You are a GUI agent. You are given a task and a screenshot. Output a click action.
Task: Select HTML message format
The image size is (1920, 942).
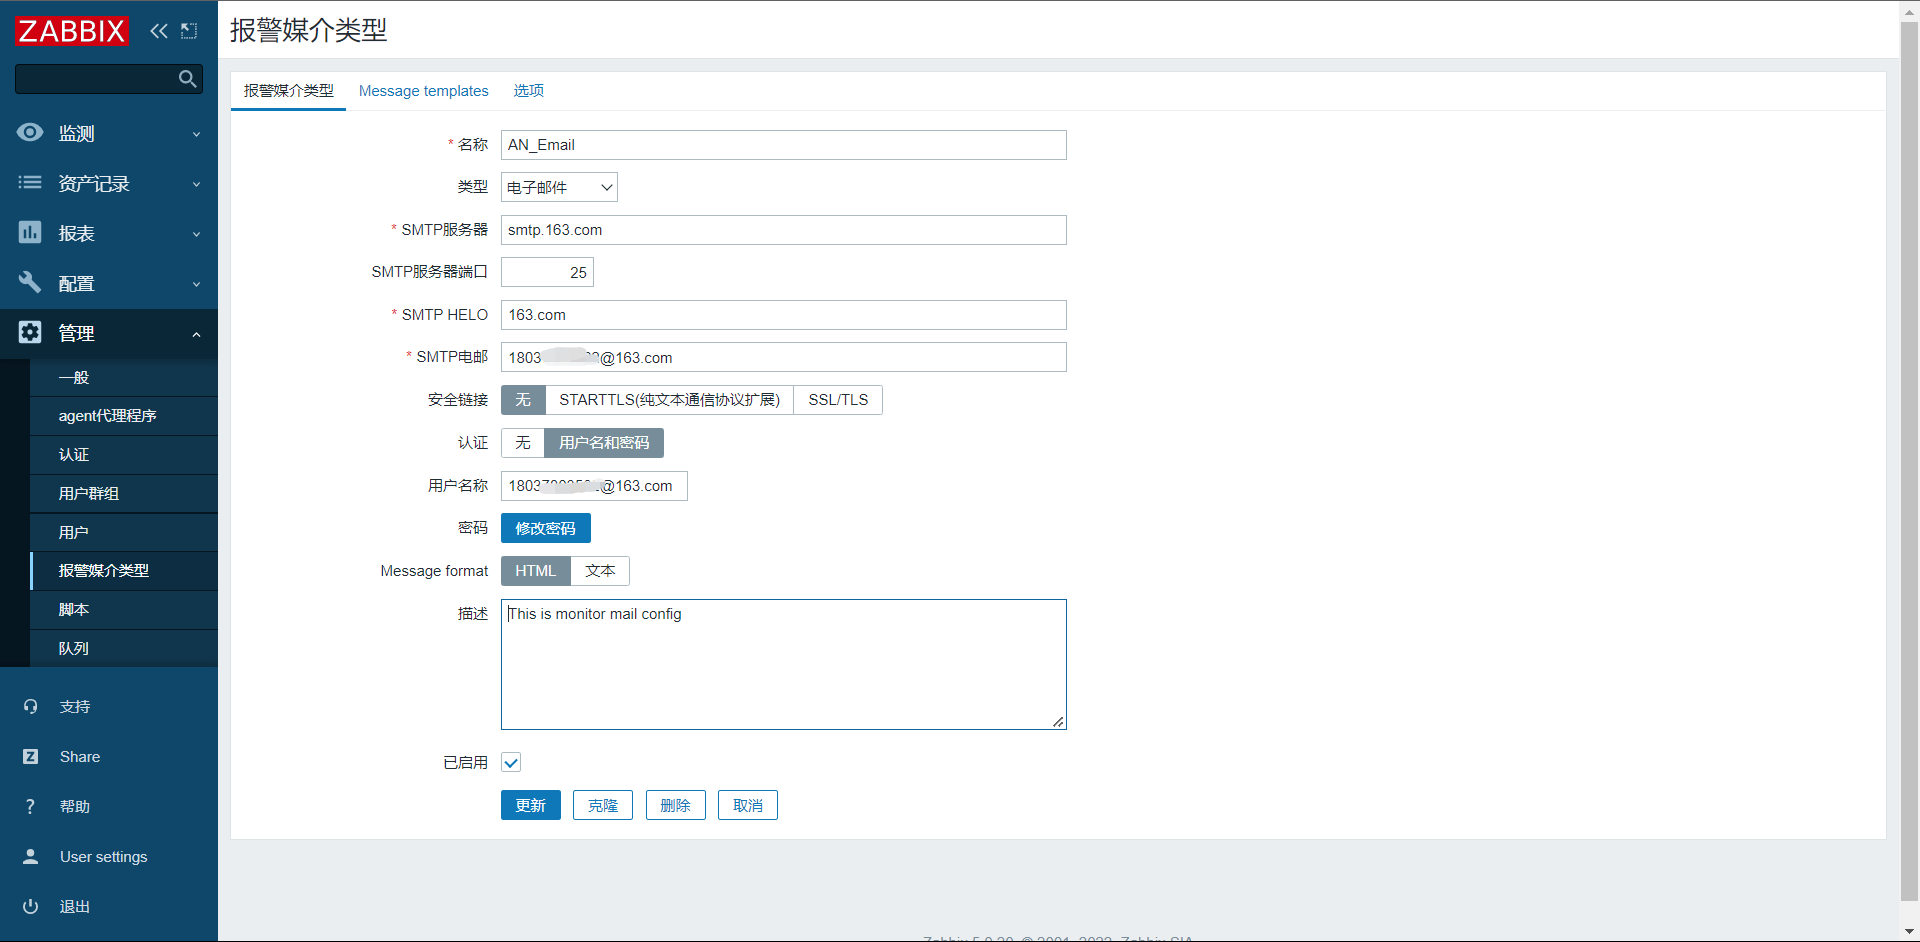tap(535, 571)
